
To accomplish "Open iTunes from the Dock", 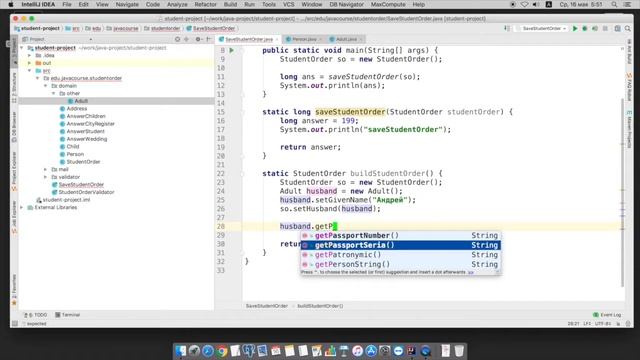I will [357, 351].
